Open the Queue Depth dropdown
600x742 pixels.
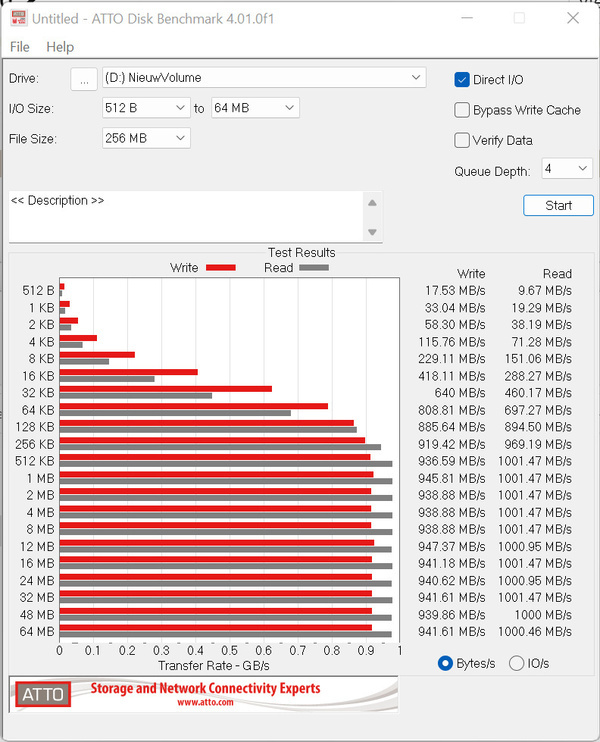click(566, 168)
